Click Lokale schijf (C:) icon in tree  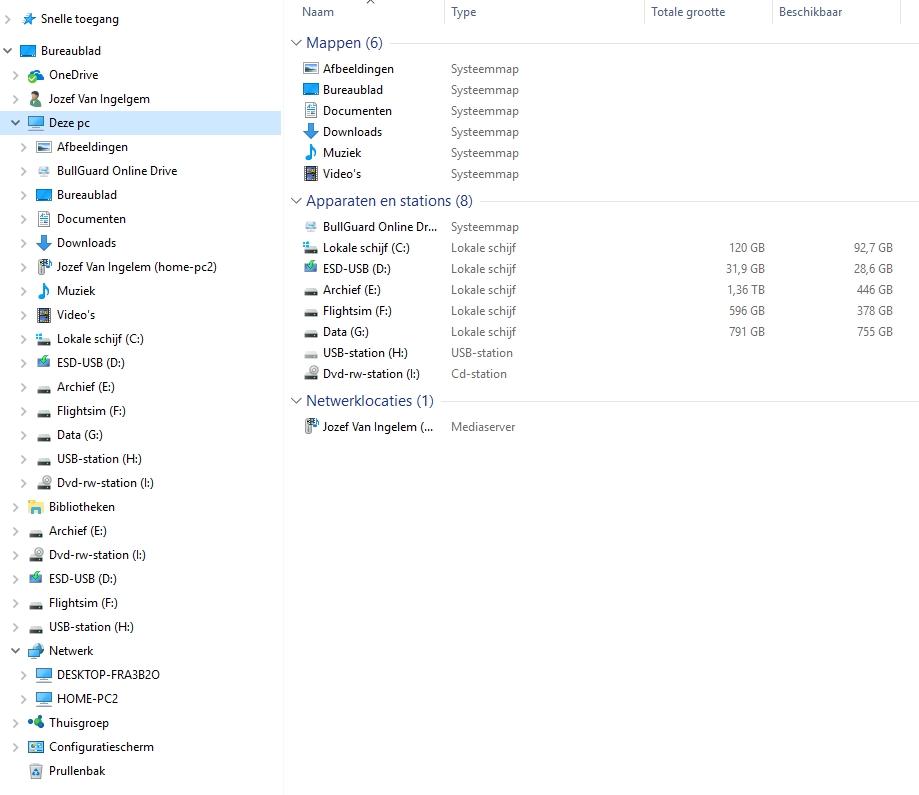[x=44, y=339]
